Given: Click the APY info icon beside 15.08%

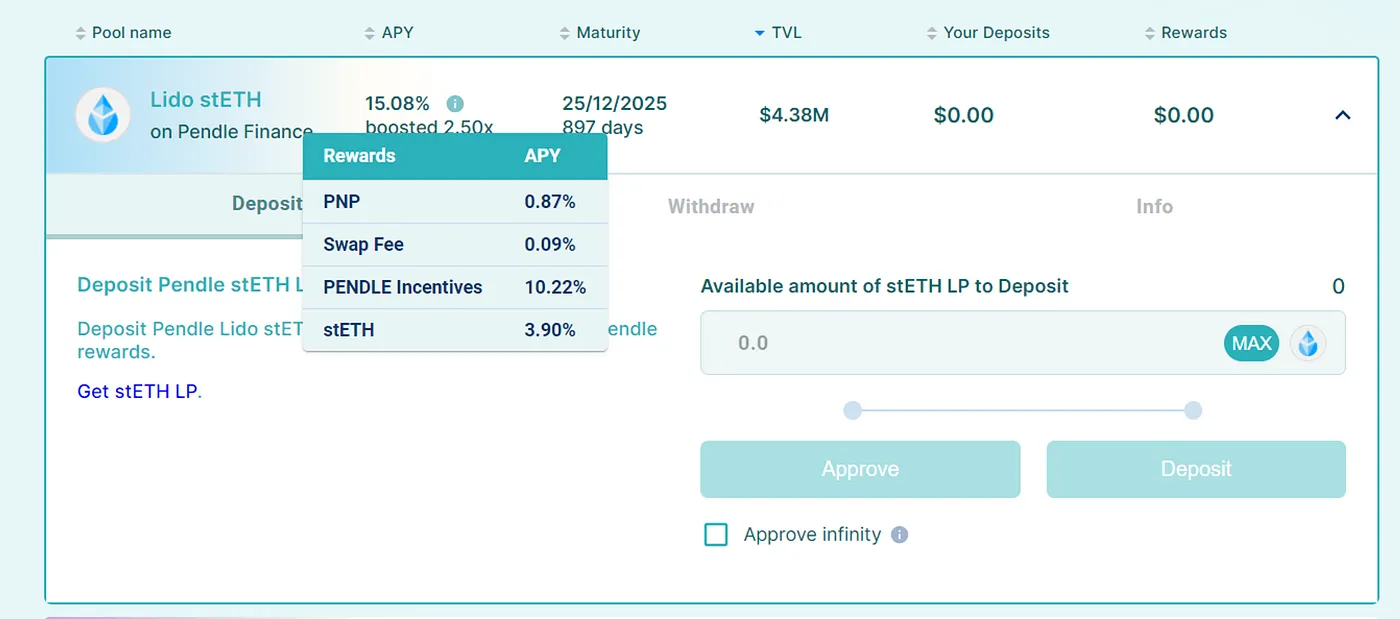Looking at the screenshot, I should 455,103.
